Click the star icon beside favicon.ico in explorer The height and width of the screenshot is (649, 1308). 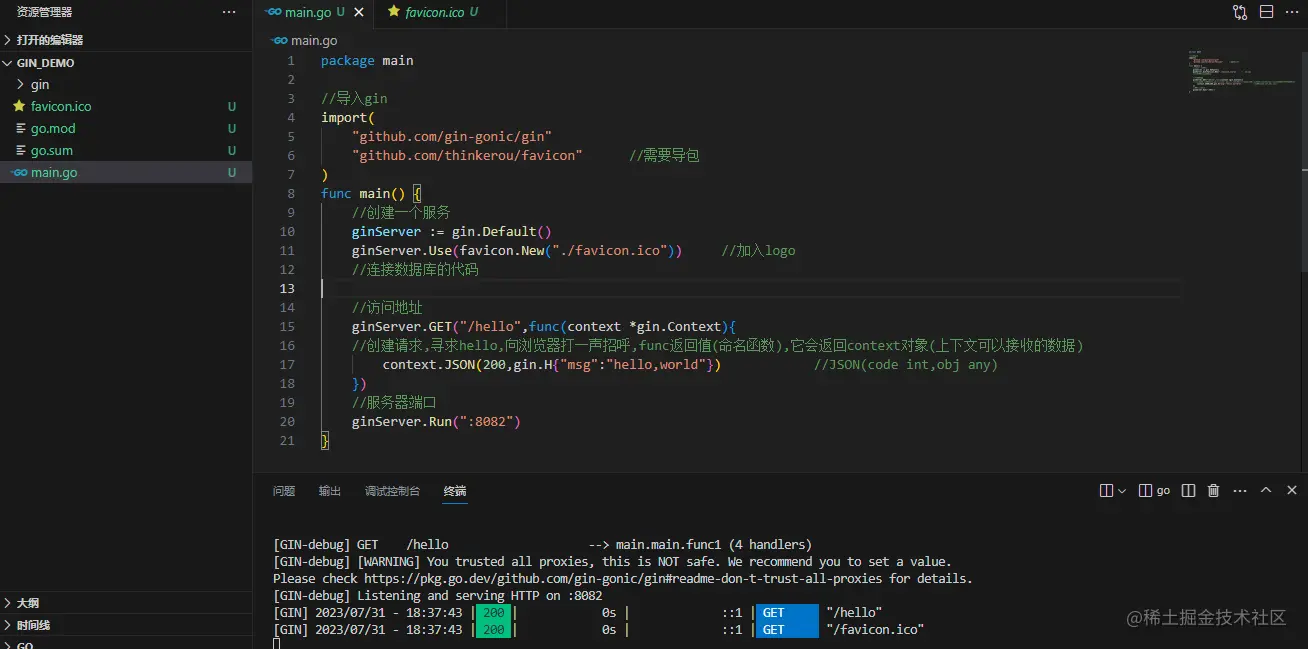[19, 106]
